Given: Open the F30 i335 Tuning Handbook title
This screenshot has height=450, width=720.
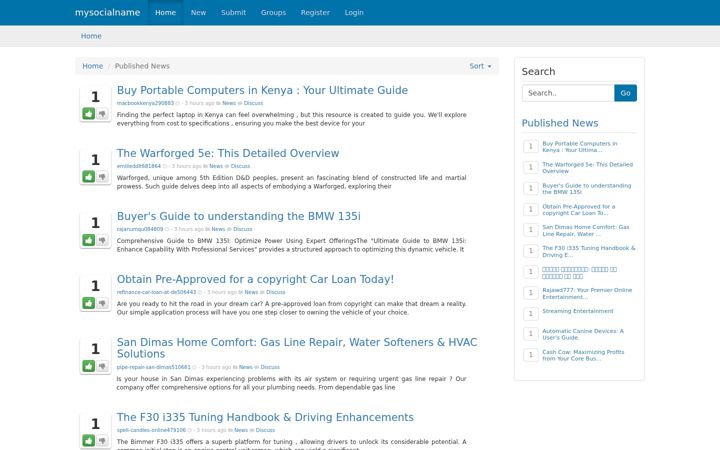Looking at the screenshot, I should 265,417.
